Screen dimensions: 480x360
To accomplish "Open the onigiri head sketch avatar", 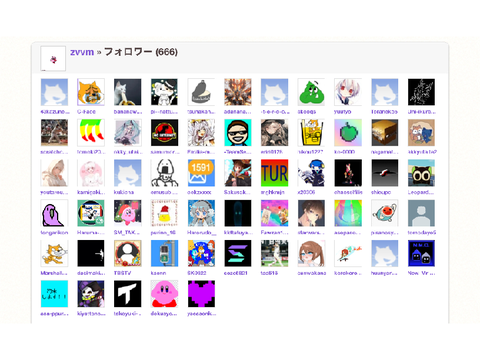I will click(x=164, y=173).
